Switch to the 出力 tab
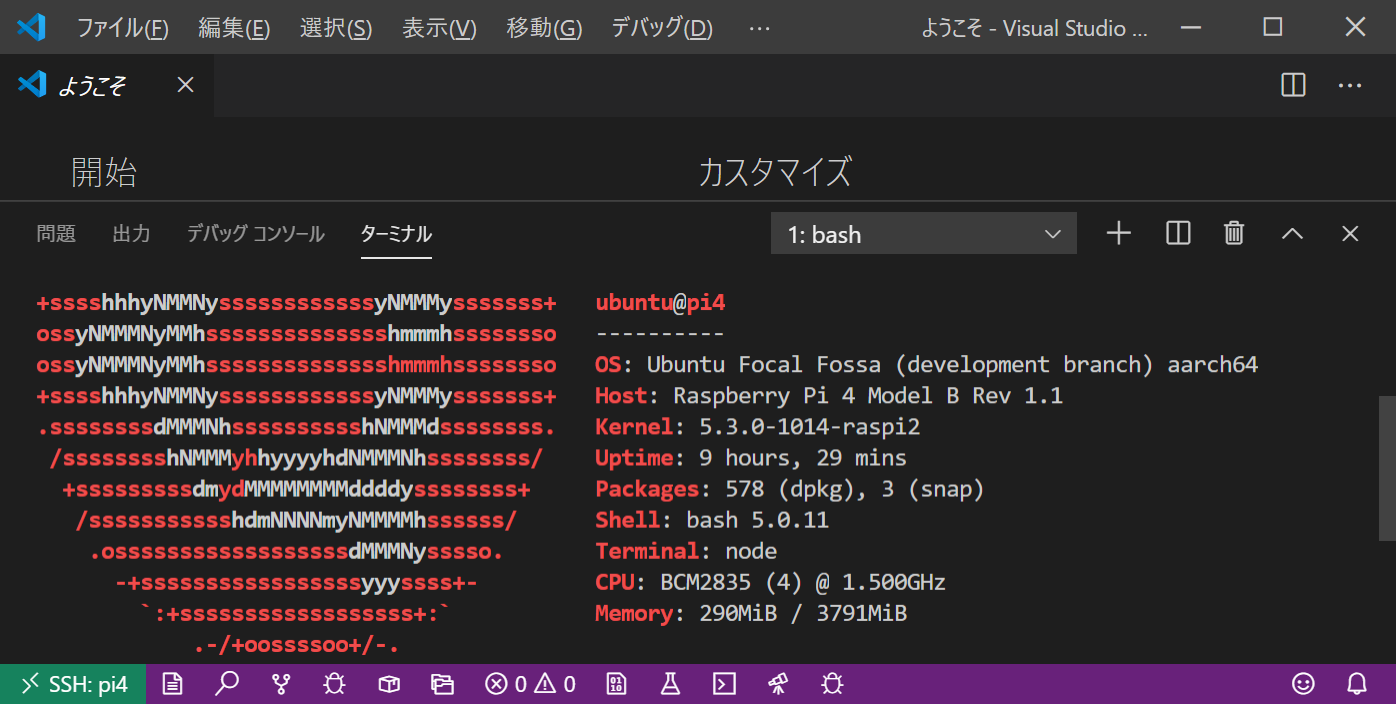1396x704 pixels. click(x=131, y=233)
